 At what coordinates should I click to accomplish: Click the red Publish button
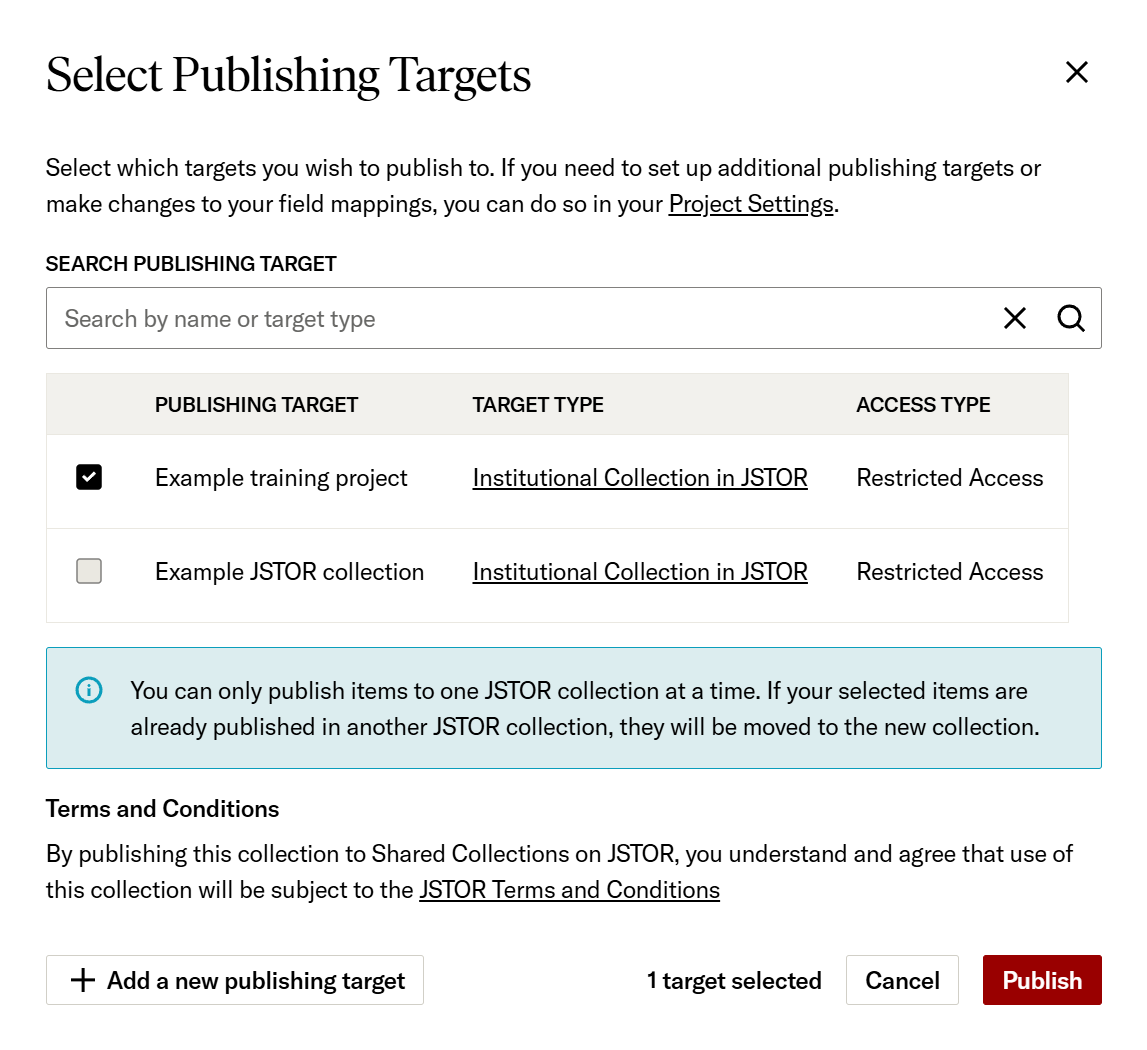(x=1042, y=980)
